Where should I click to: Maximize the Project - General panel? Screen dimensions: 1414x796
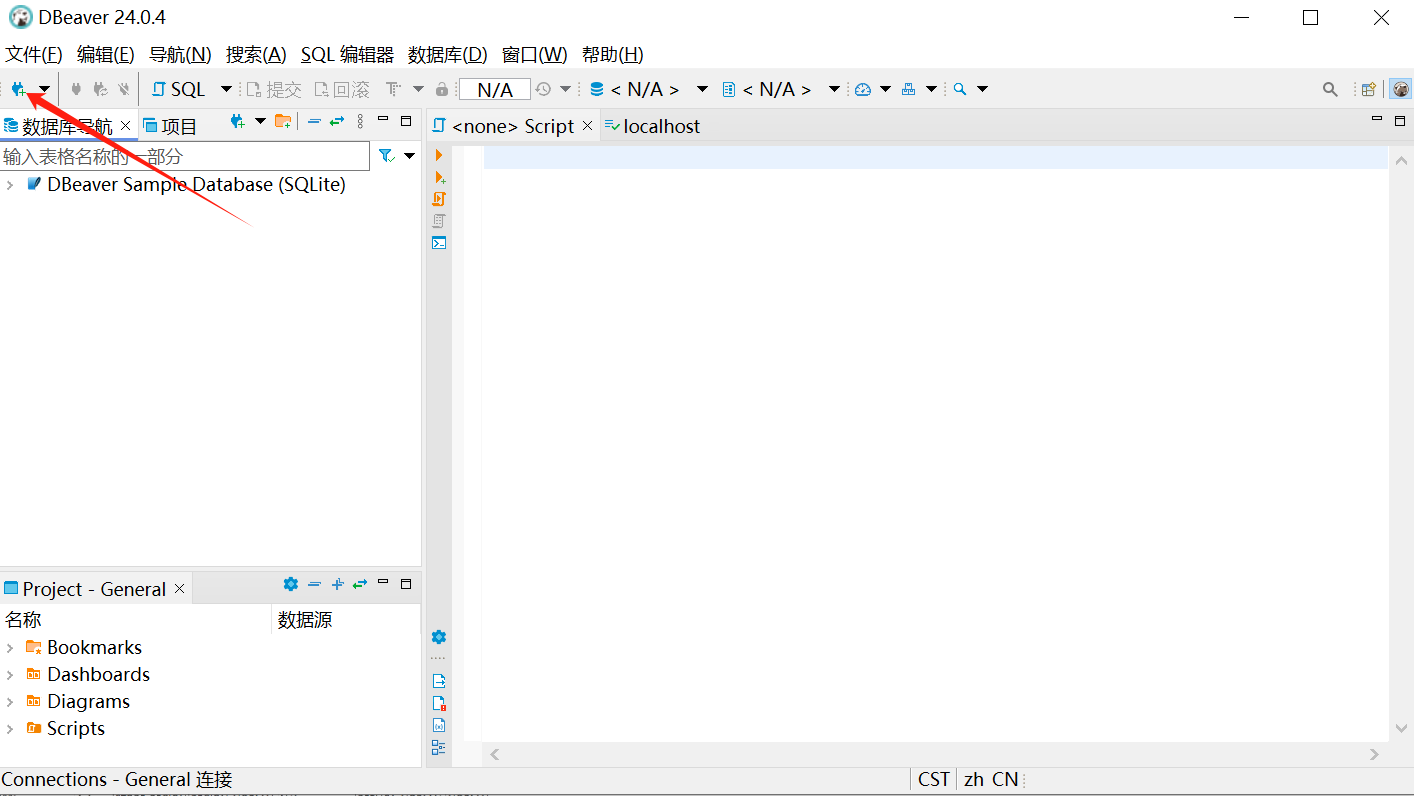[x=406, y=584]
